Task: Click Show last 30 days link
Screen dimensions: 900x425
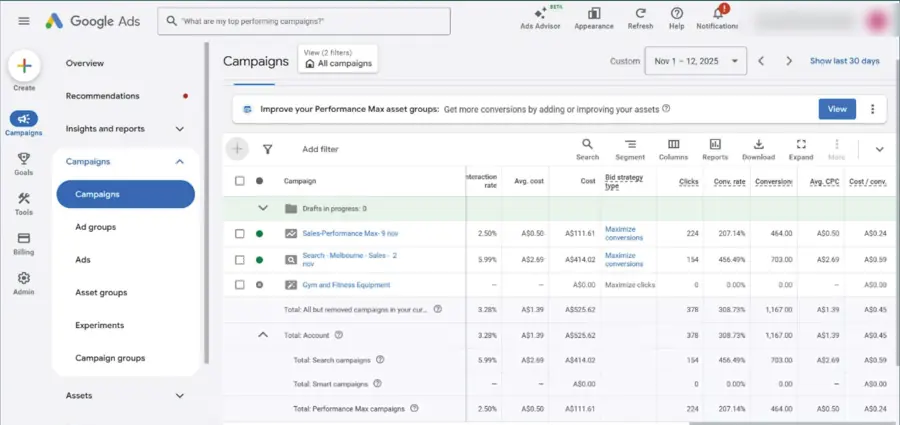Action: click(x=844, y=61)
